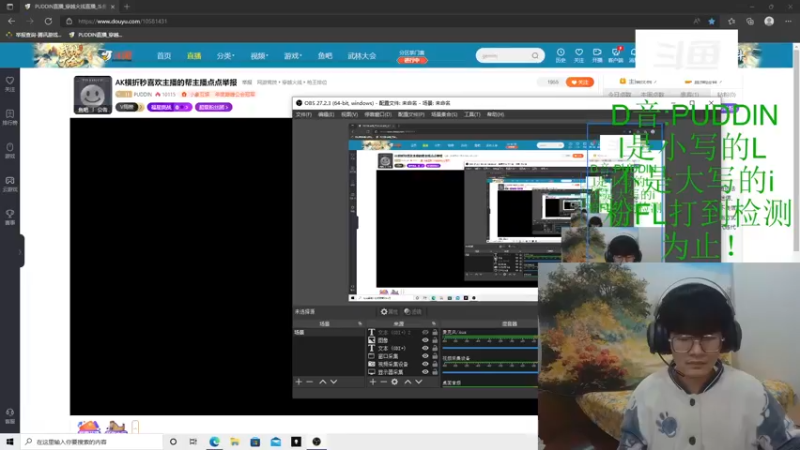Add a new scene with the OBS scenes plus
The image size is (800, 450).
(x=299, y=382)
